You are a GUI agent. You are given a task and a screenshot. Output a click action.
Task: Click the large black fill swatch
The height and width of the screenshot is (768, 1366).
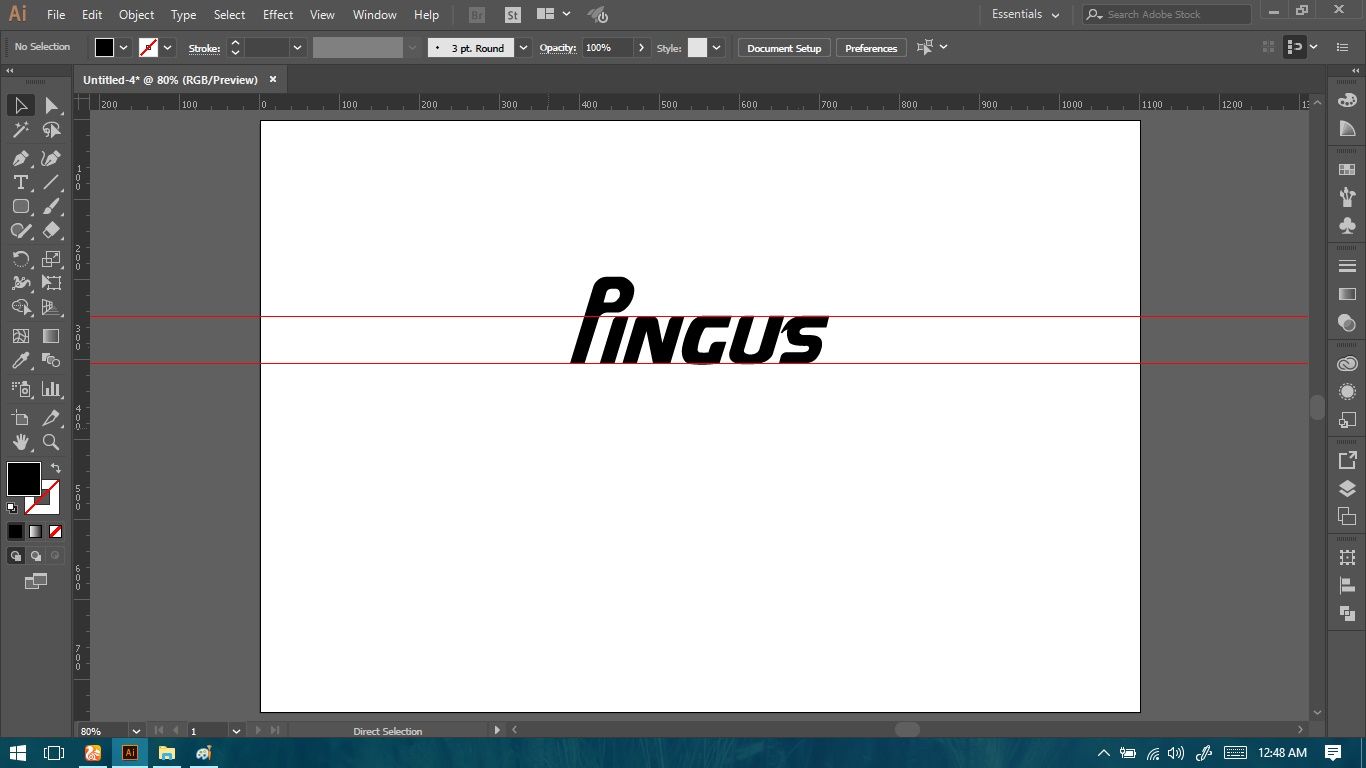pyautogui.click(x=24, y=479)
